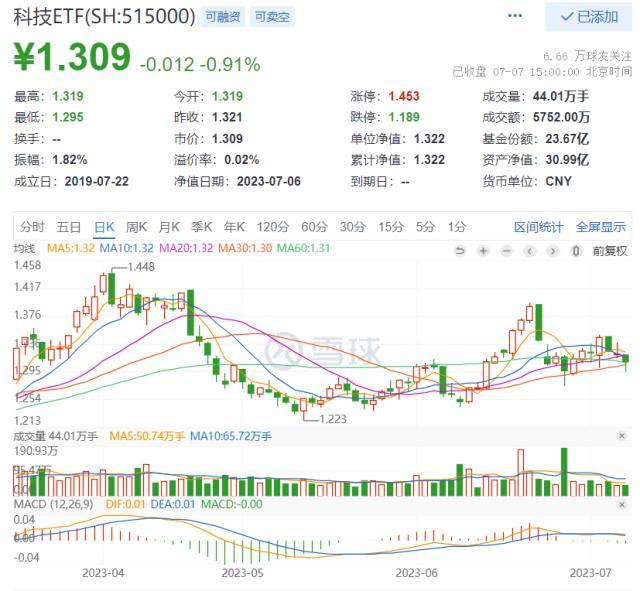Open the 前复权 adjustment dropdown
The height and width of the screenshot is (591, 640).
(610, 251)
